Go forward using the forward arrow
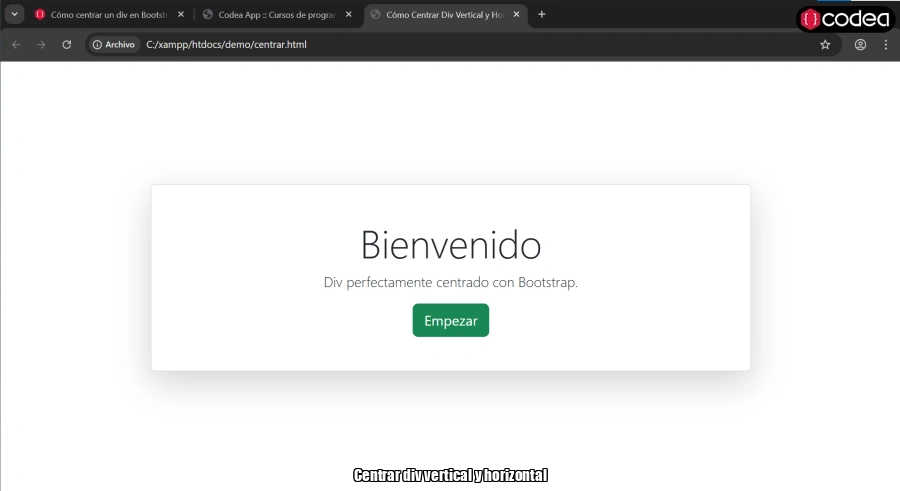This screenshot has height=491, width=900. [x=41, y=45]
